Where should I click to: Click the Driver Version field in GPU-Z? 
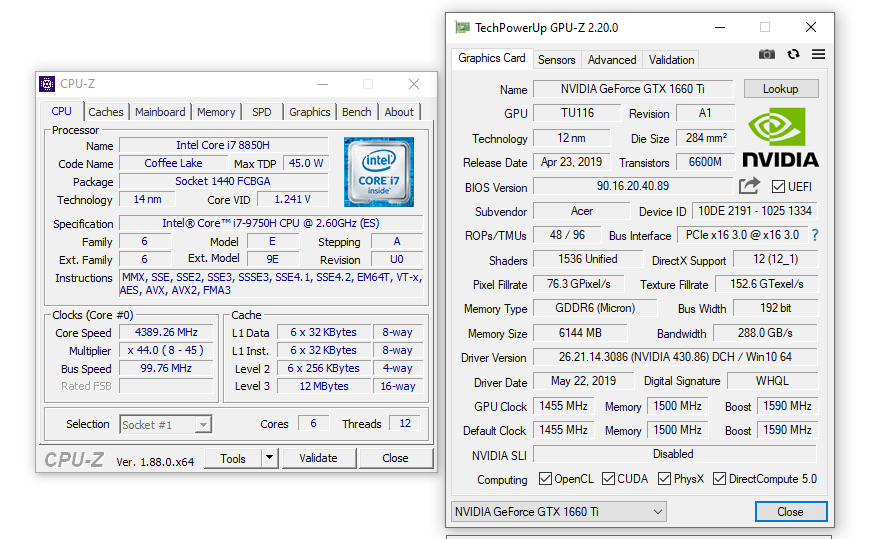675,357
